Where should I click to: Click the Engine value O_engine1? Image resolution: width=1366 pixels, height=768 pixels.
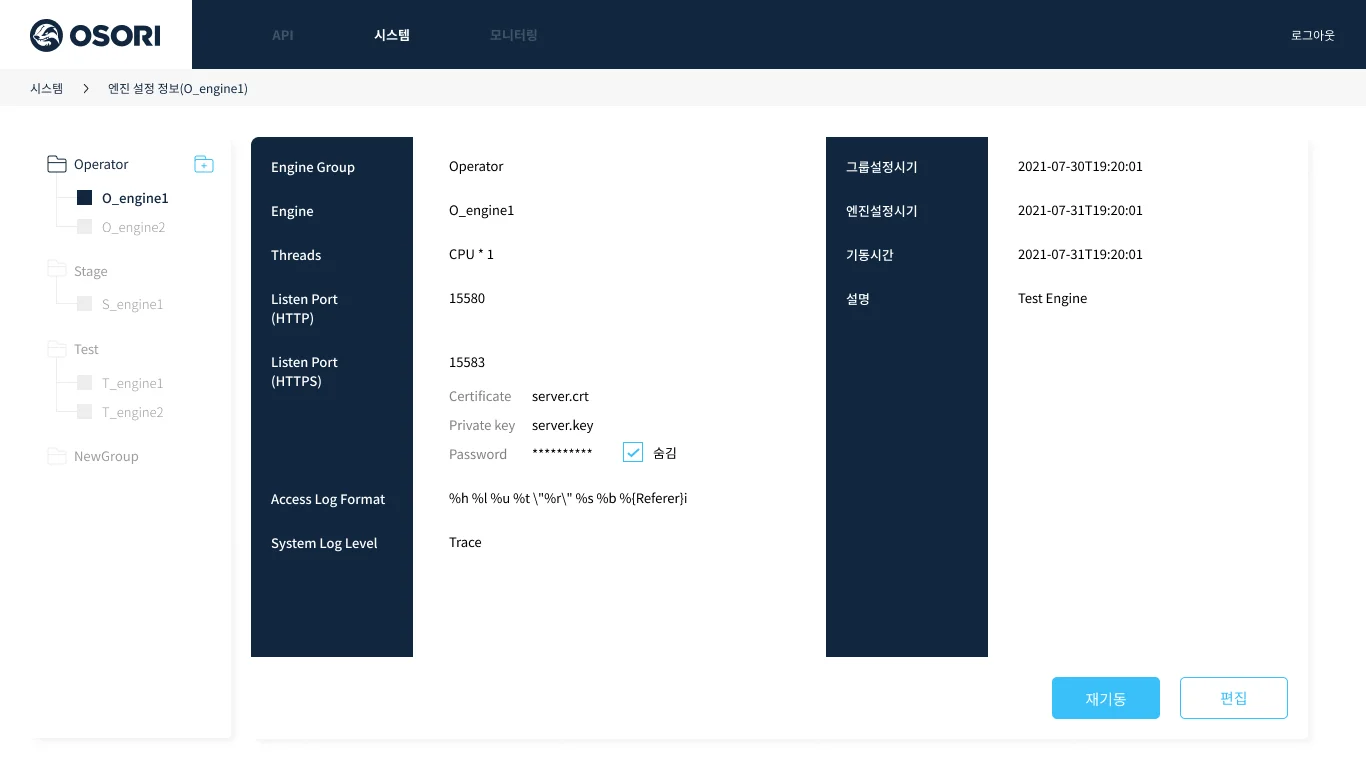(x=481, y=210)
